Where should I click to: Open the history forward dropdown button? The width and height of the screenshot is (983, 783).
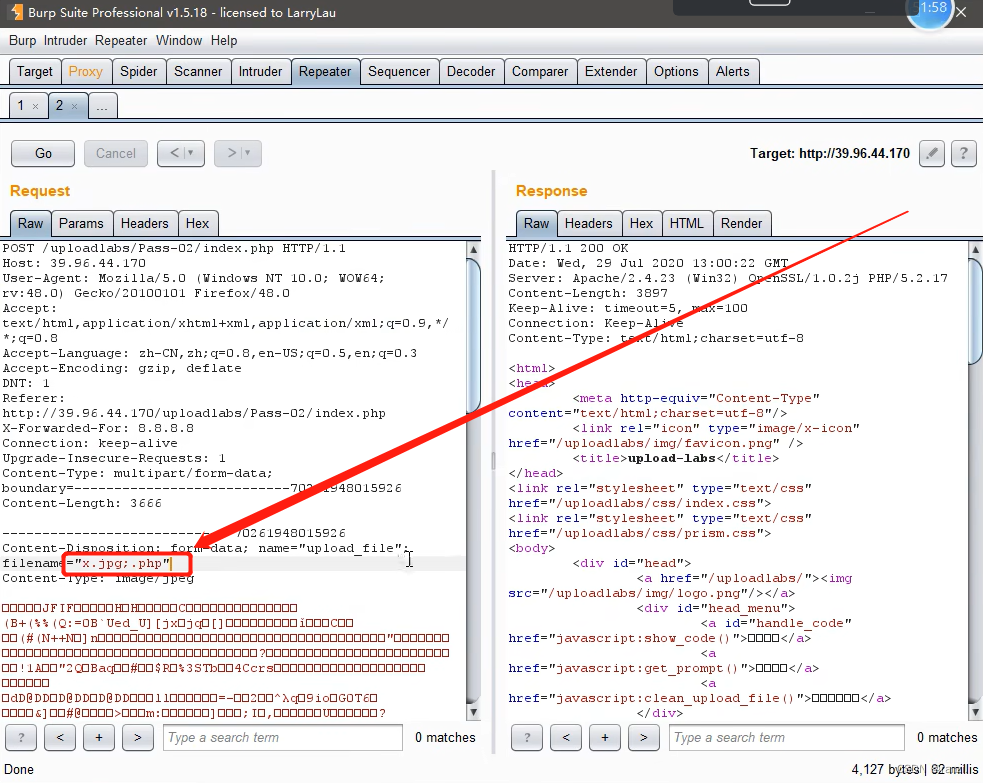coord(238,153)
